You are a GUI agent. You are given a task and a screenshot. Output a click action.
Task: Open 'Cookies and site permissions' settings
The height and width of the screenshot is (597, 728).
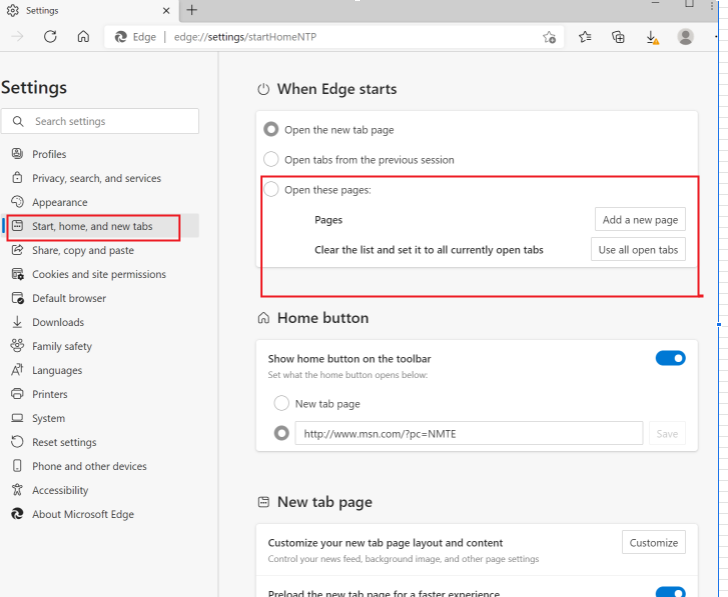pos(99,274)
